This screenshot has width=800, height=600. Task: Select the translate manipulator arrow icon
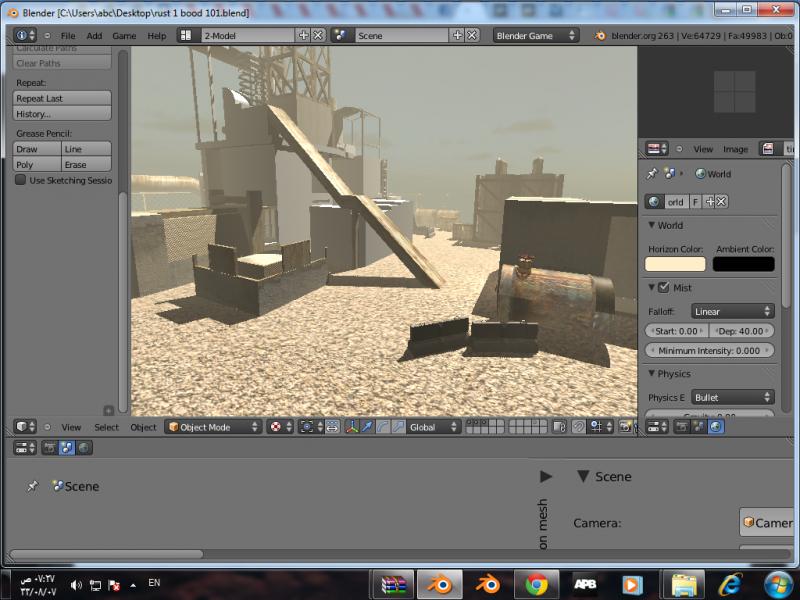tap(367, 427)
